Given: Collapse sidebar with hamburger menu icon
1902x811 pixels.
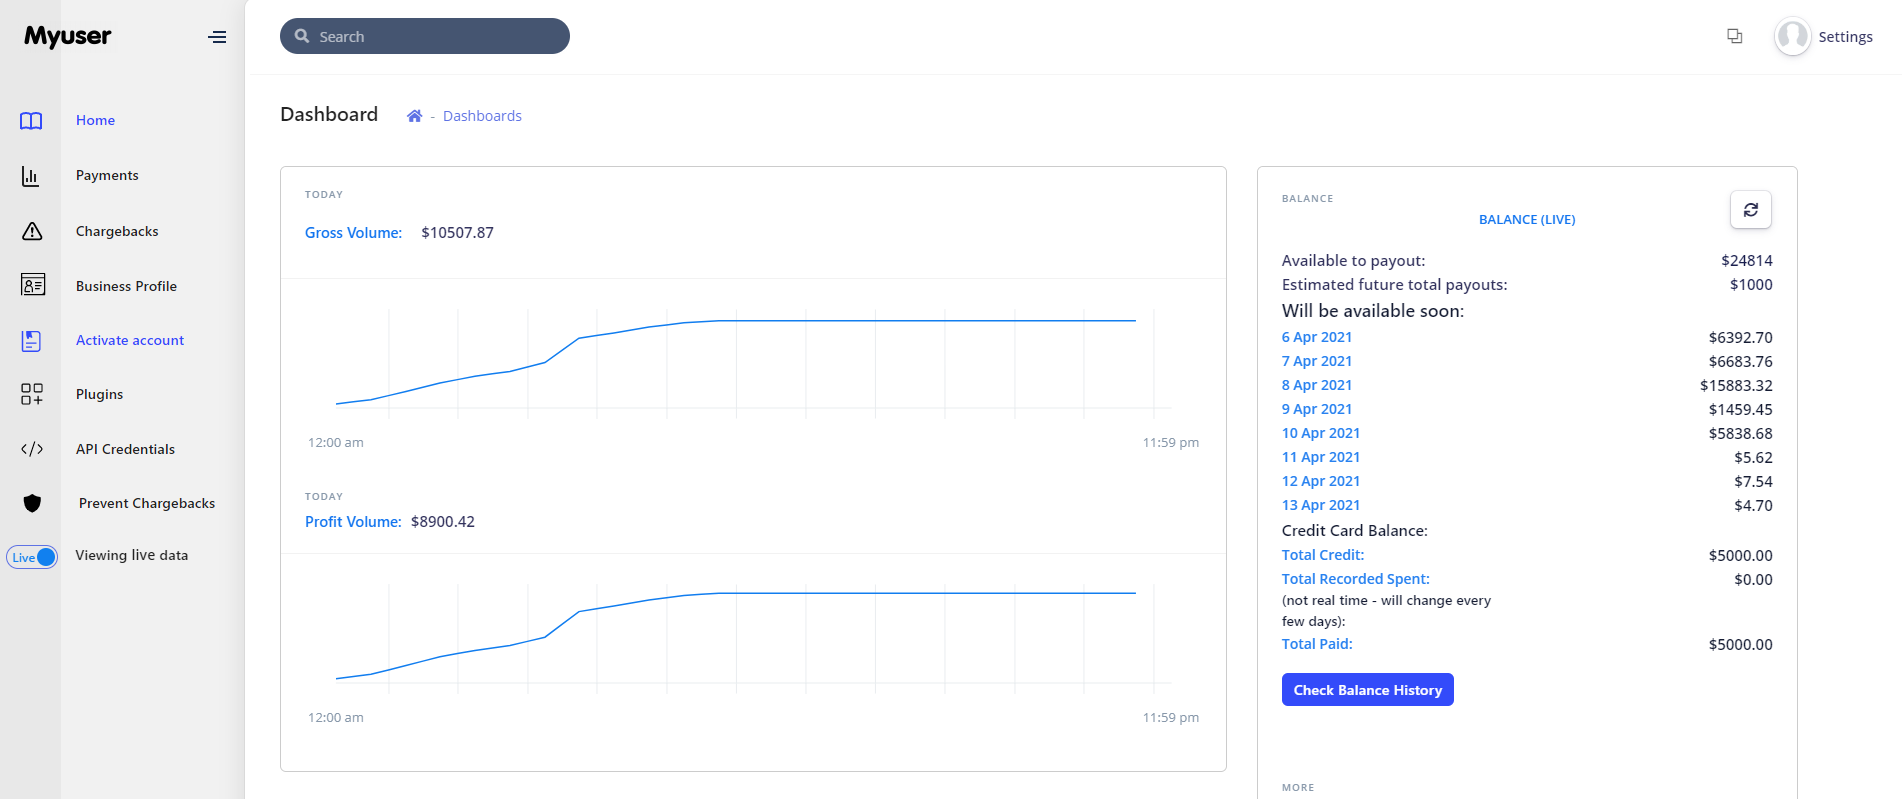Looking at the screenshot, I should pyautogui.click(x=217, y=37).
